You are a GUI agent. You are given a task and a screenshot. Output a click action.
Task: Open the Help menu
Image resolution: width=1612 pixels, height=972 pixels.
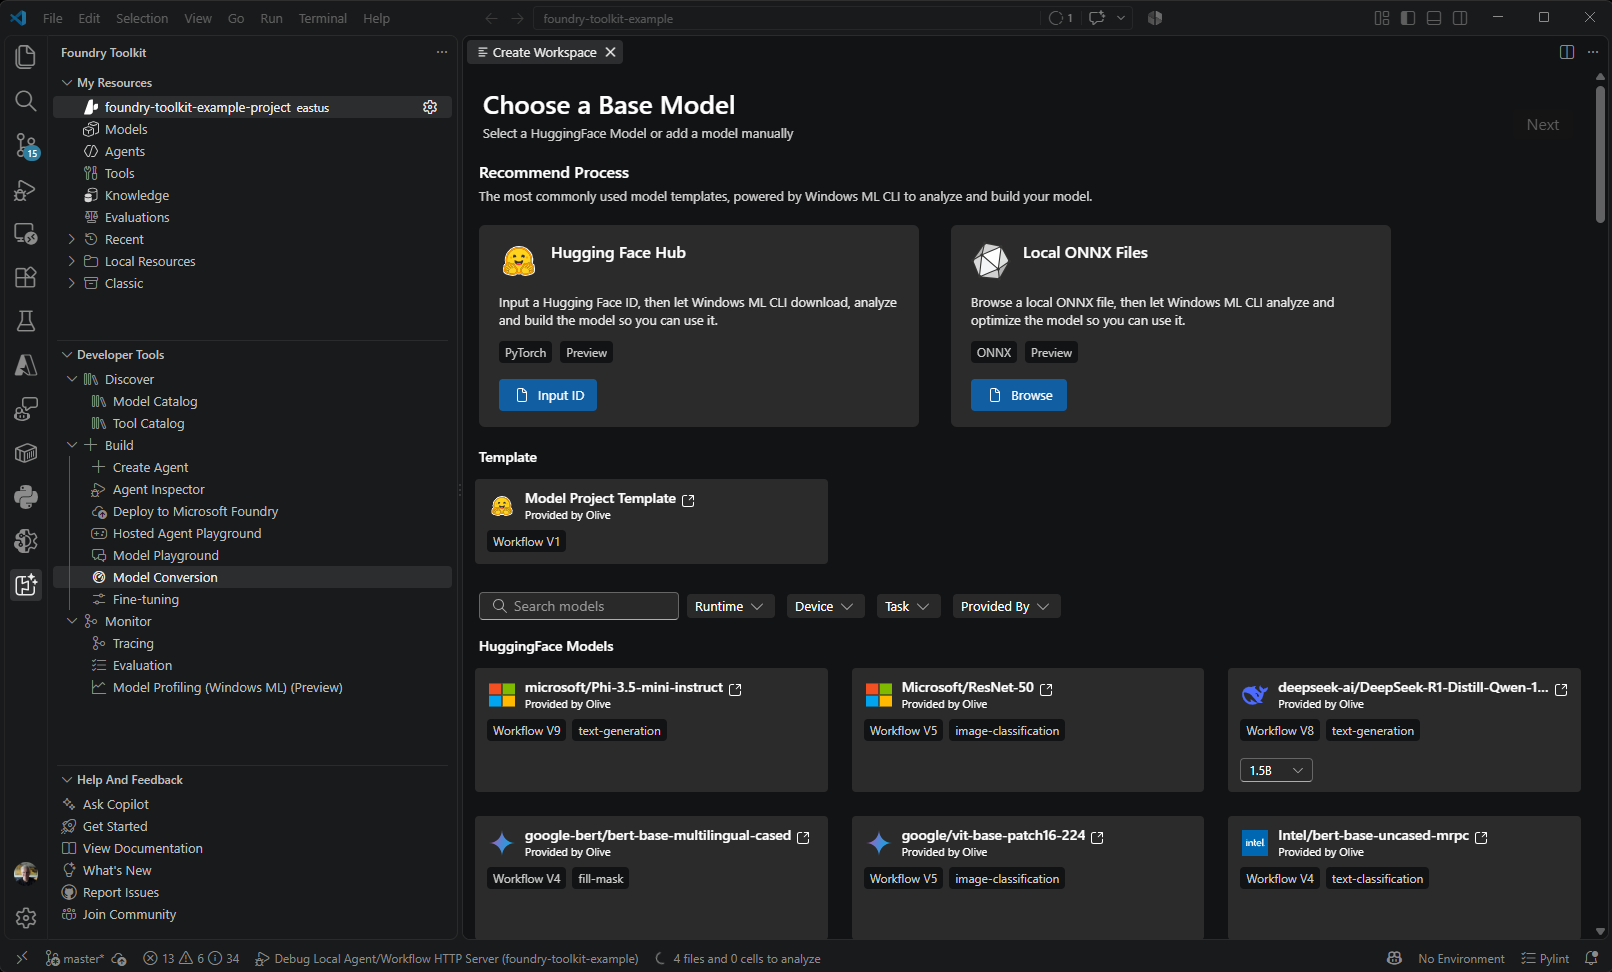pos(377,18)
